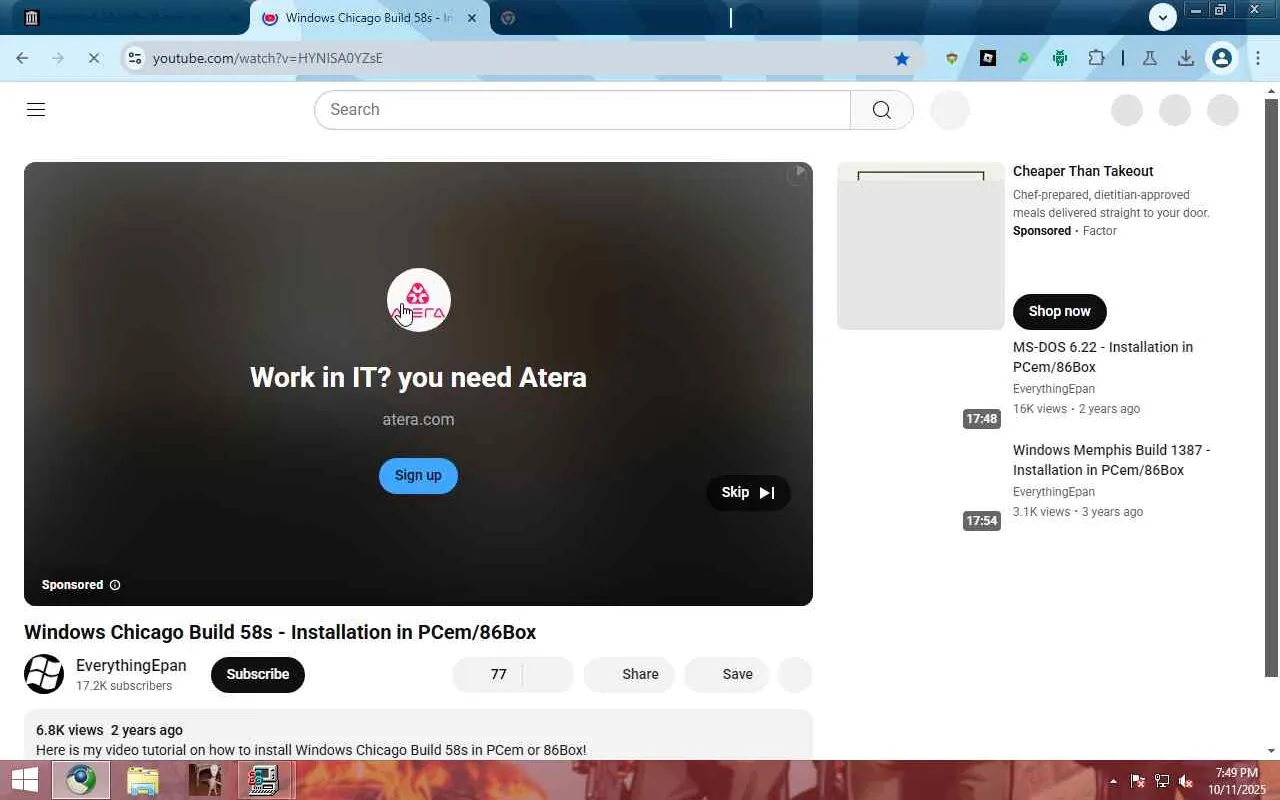This screenshot has width=1280, height=800.
Task: Click the Atera logo in the ad
Action: click(419, 300)
